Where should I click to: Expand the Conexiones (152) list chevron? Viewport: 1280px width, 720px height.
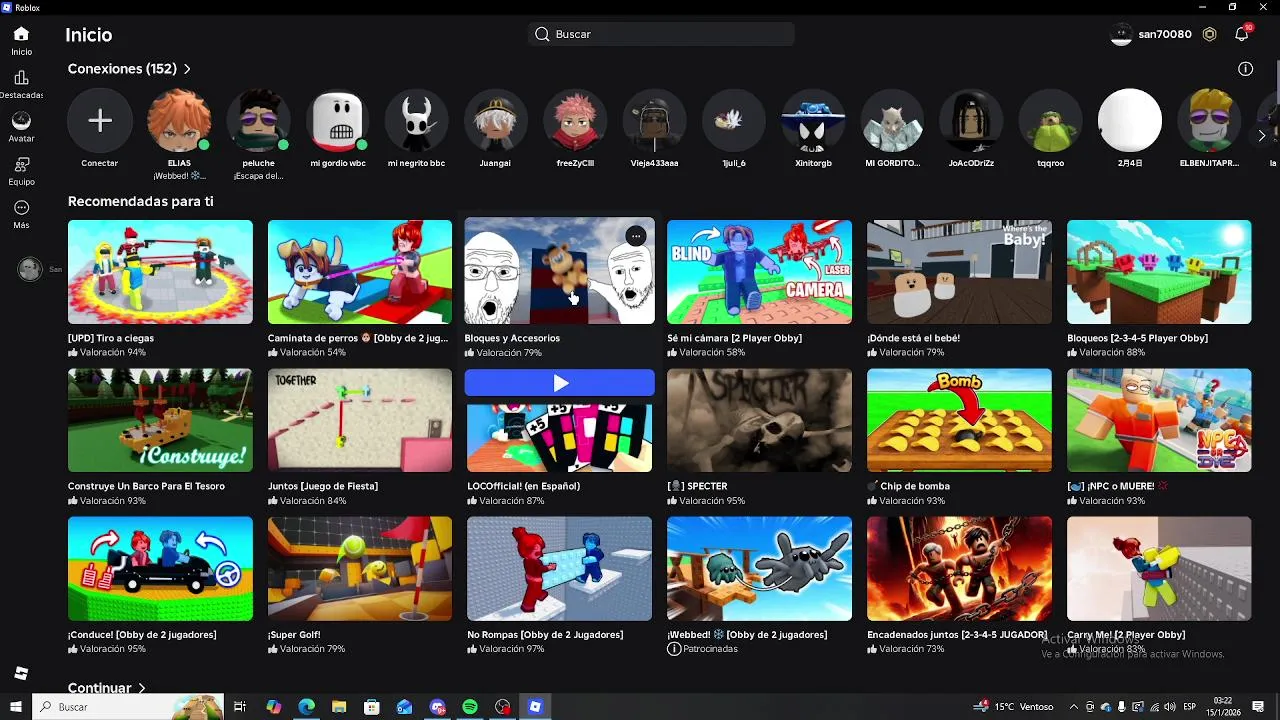(x=187, y=69)
